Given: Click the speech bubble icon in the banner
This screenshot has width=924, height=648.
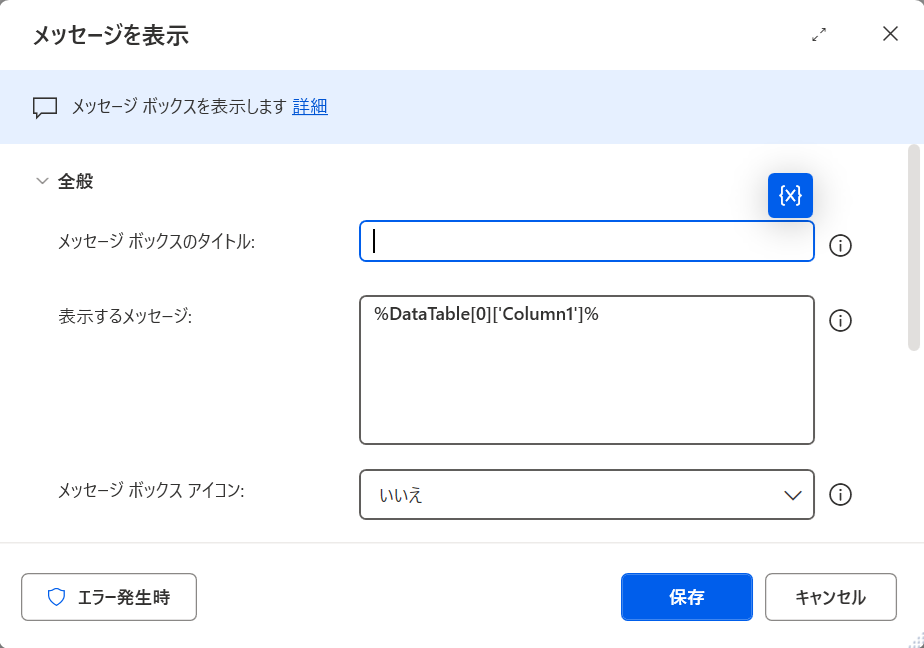Looking at the screenshot, I should tap(45, 107).
